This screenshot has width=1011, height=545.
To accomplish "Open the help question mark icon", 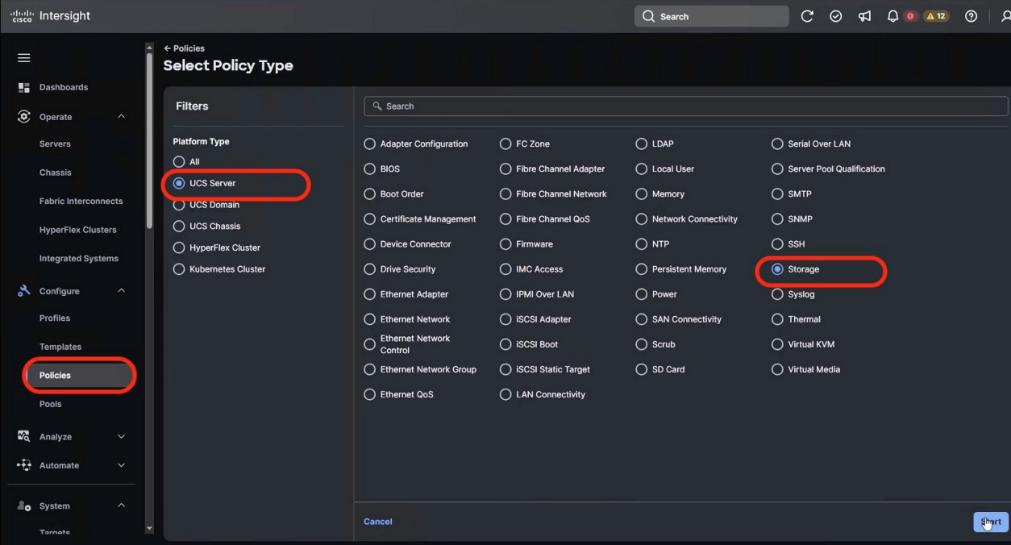I will point(971,16).
